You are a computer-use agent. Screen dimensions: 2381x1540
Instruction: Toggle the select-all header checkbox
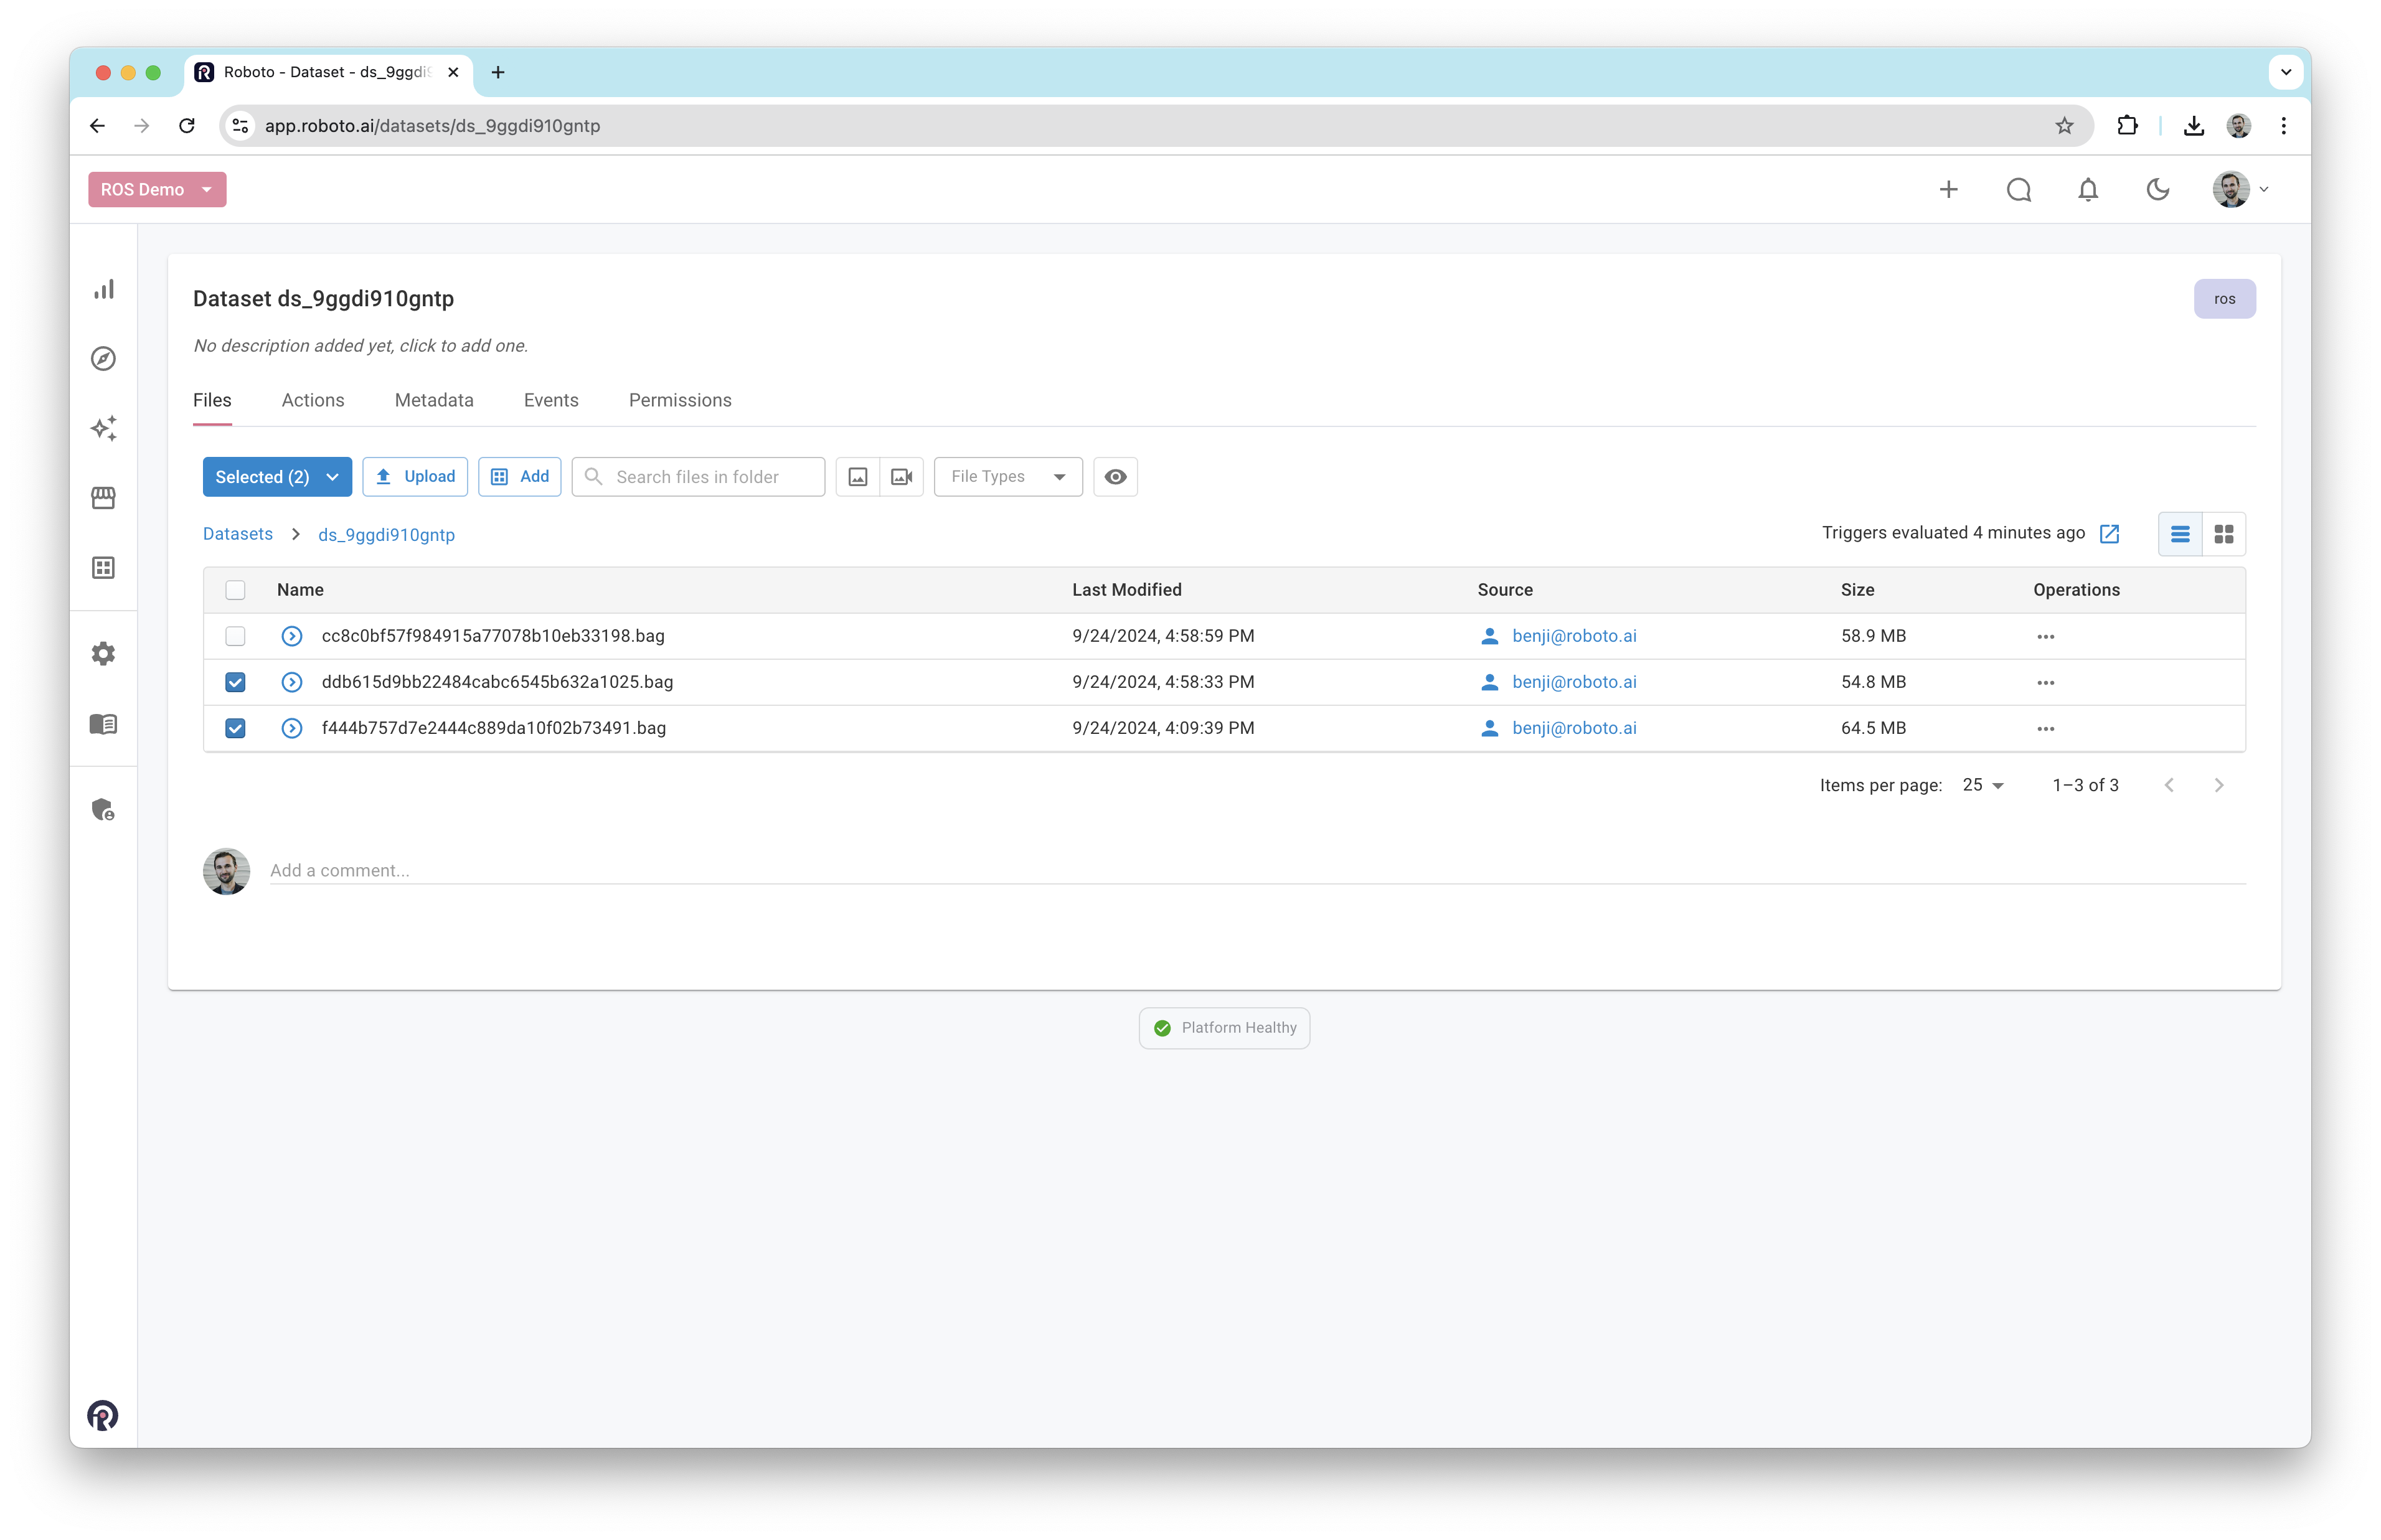pyautogui.click(x=235, y=590)
